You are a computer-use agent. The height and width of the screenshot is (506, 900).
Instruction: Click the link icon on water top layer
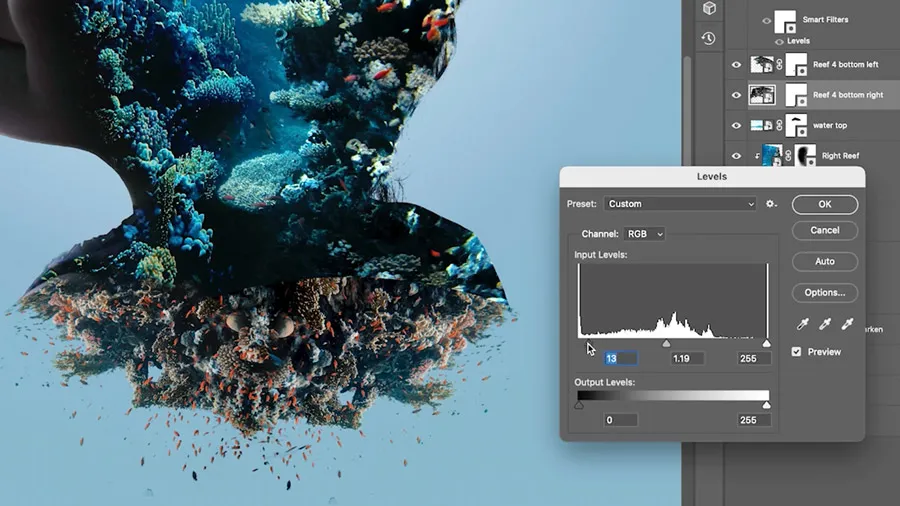click(779, 125)
